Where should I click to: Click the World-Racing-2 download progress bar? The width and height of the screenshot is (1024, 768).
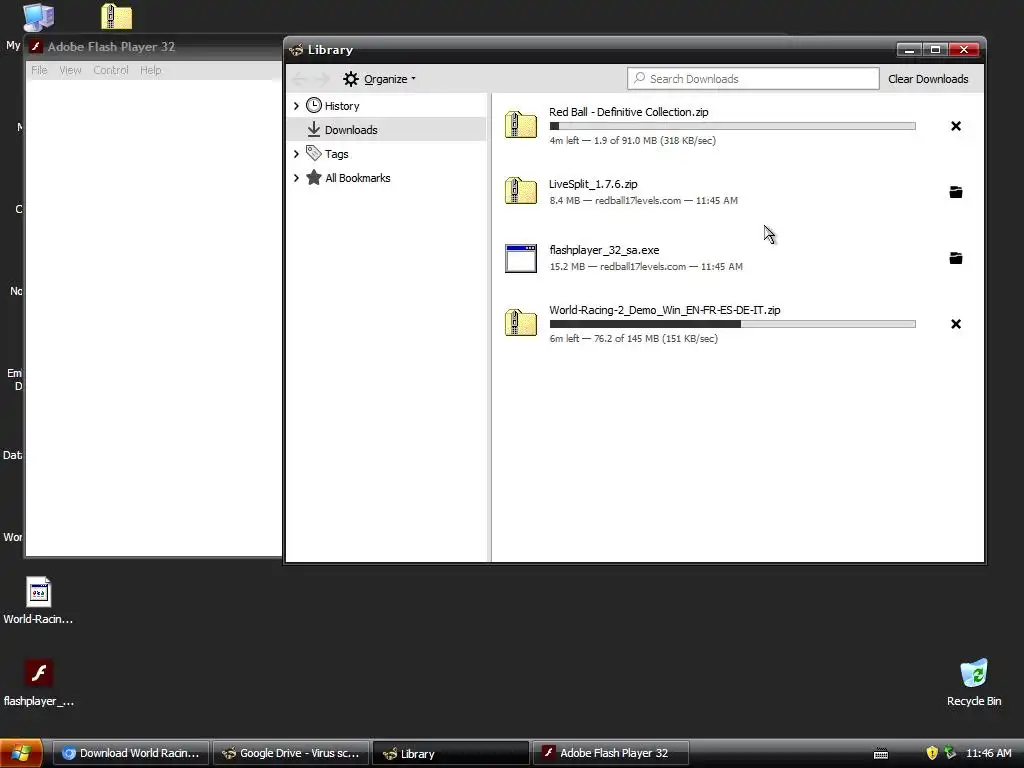click(x=732, y=324)
